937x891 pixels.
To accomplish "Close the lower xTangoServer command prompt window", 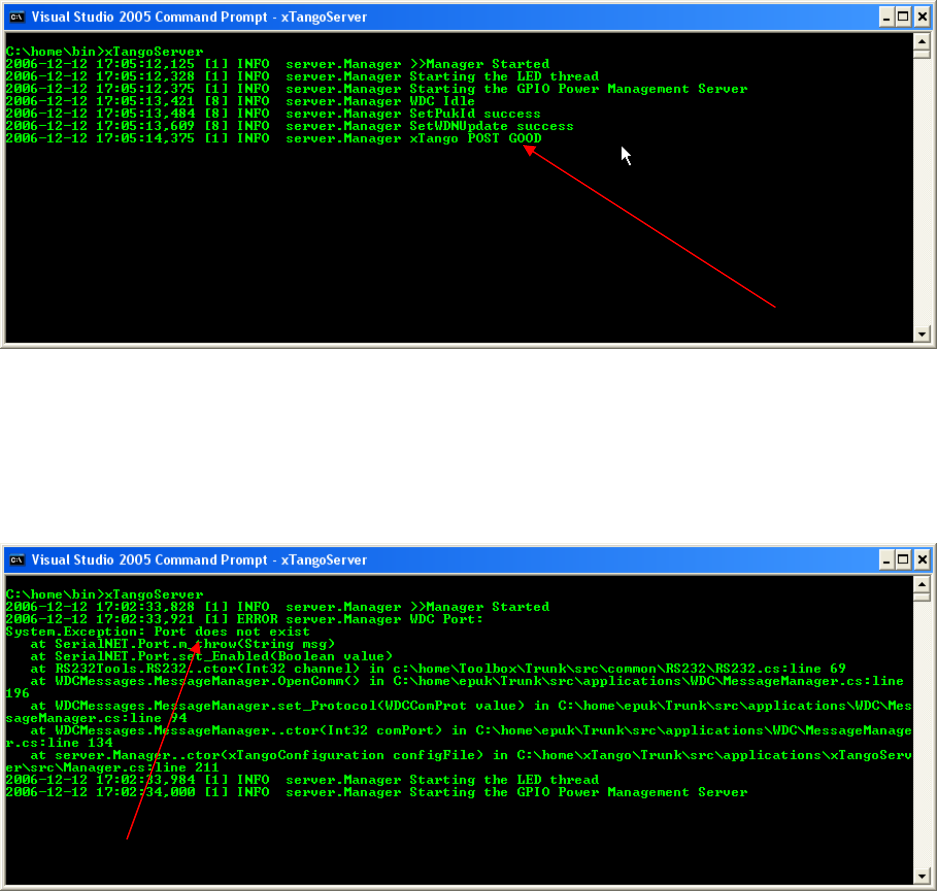I will click(923, 560).
